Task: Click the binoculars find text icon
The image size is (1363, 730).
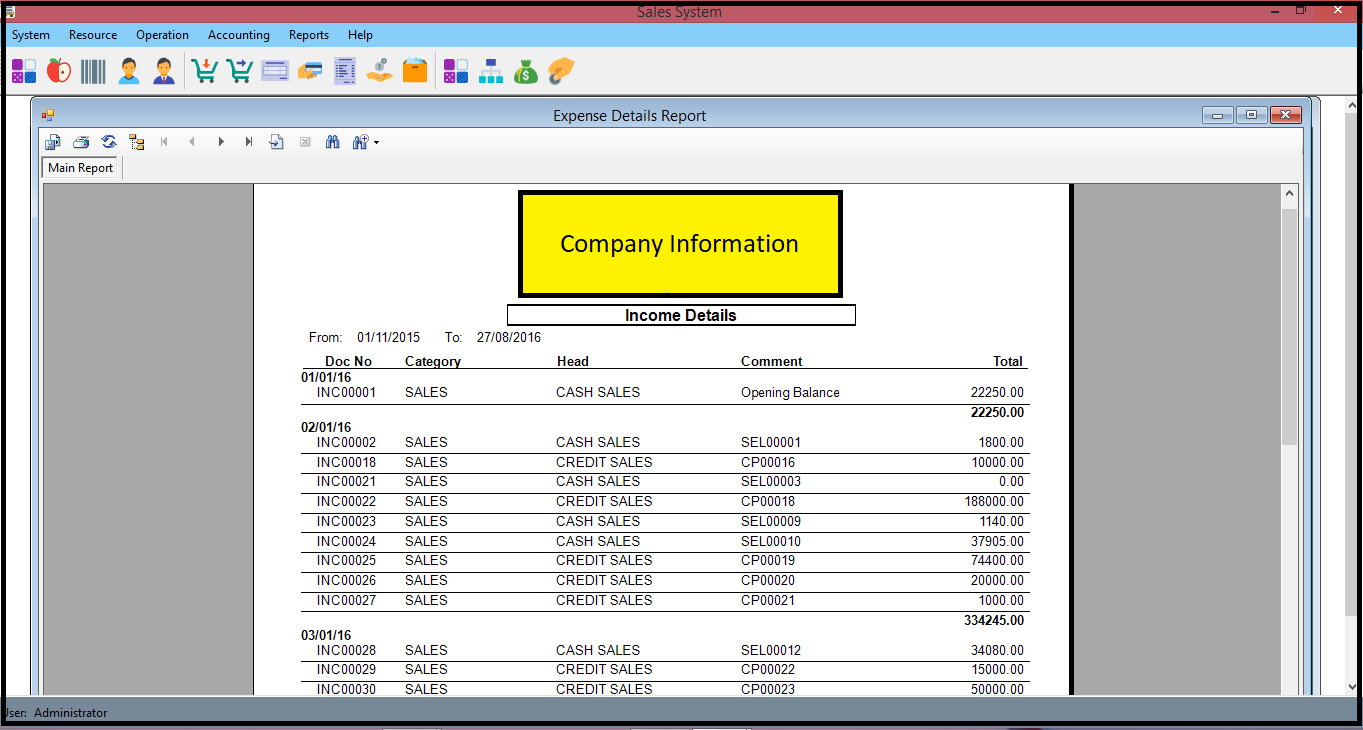Action: [x=333, y=142]
